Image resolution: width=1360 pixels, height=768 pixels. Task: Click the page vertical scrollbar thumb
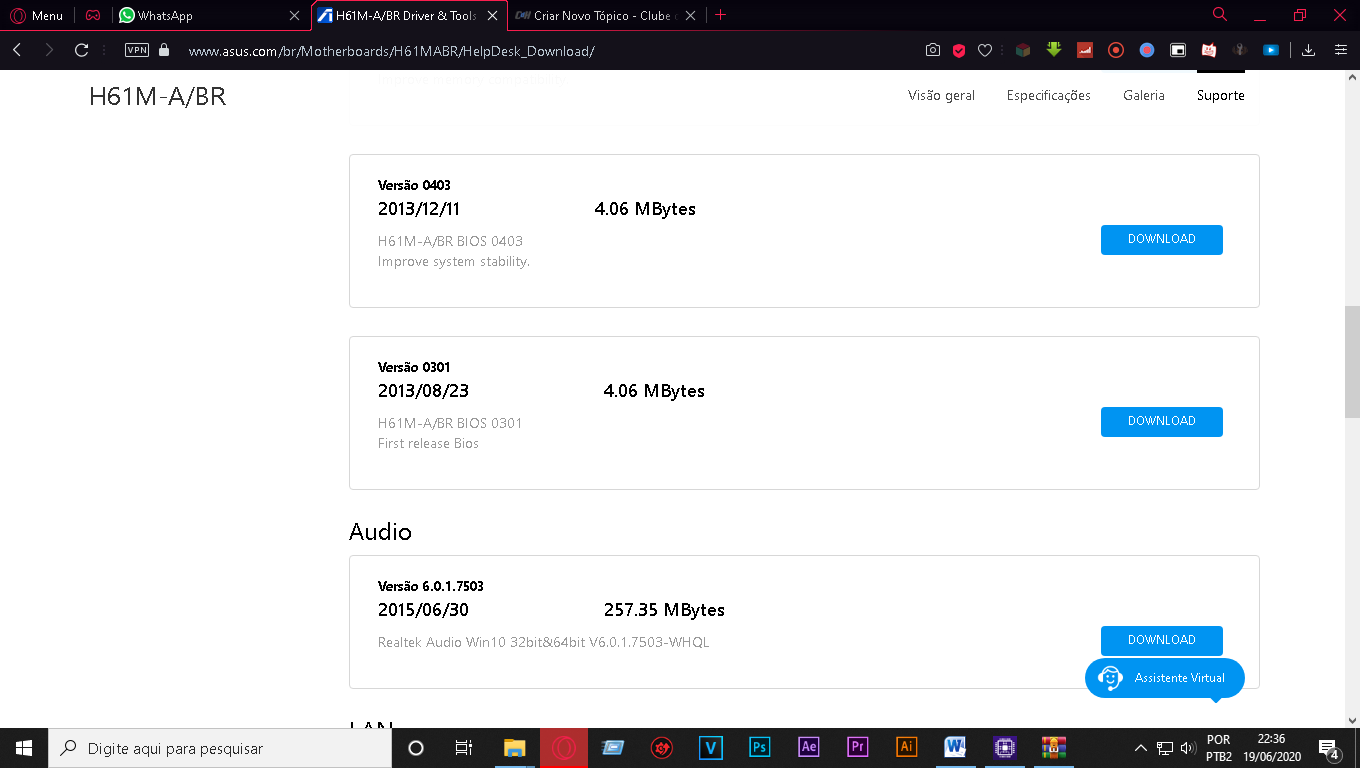1352,362
